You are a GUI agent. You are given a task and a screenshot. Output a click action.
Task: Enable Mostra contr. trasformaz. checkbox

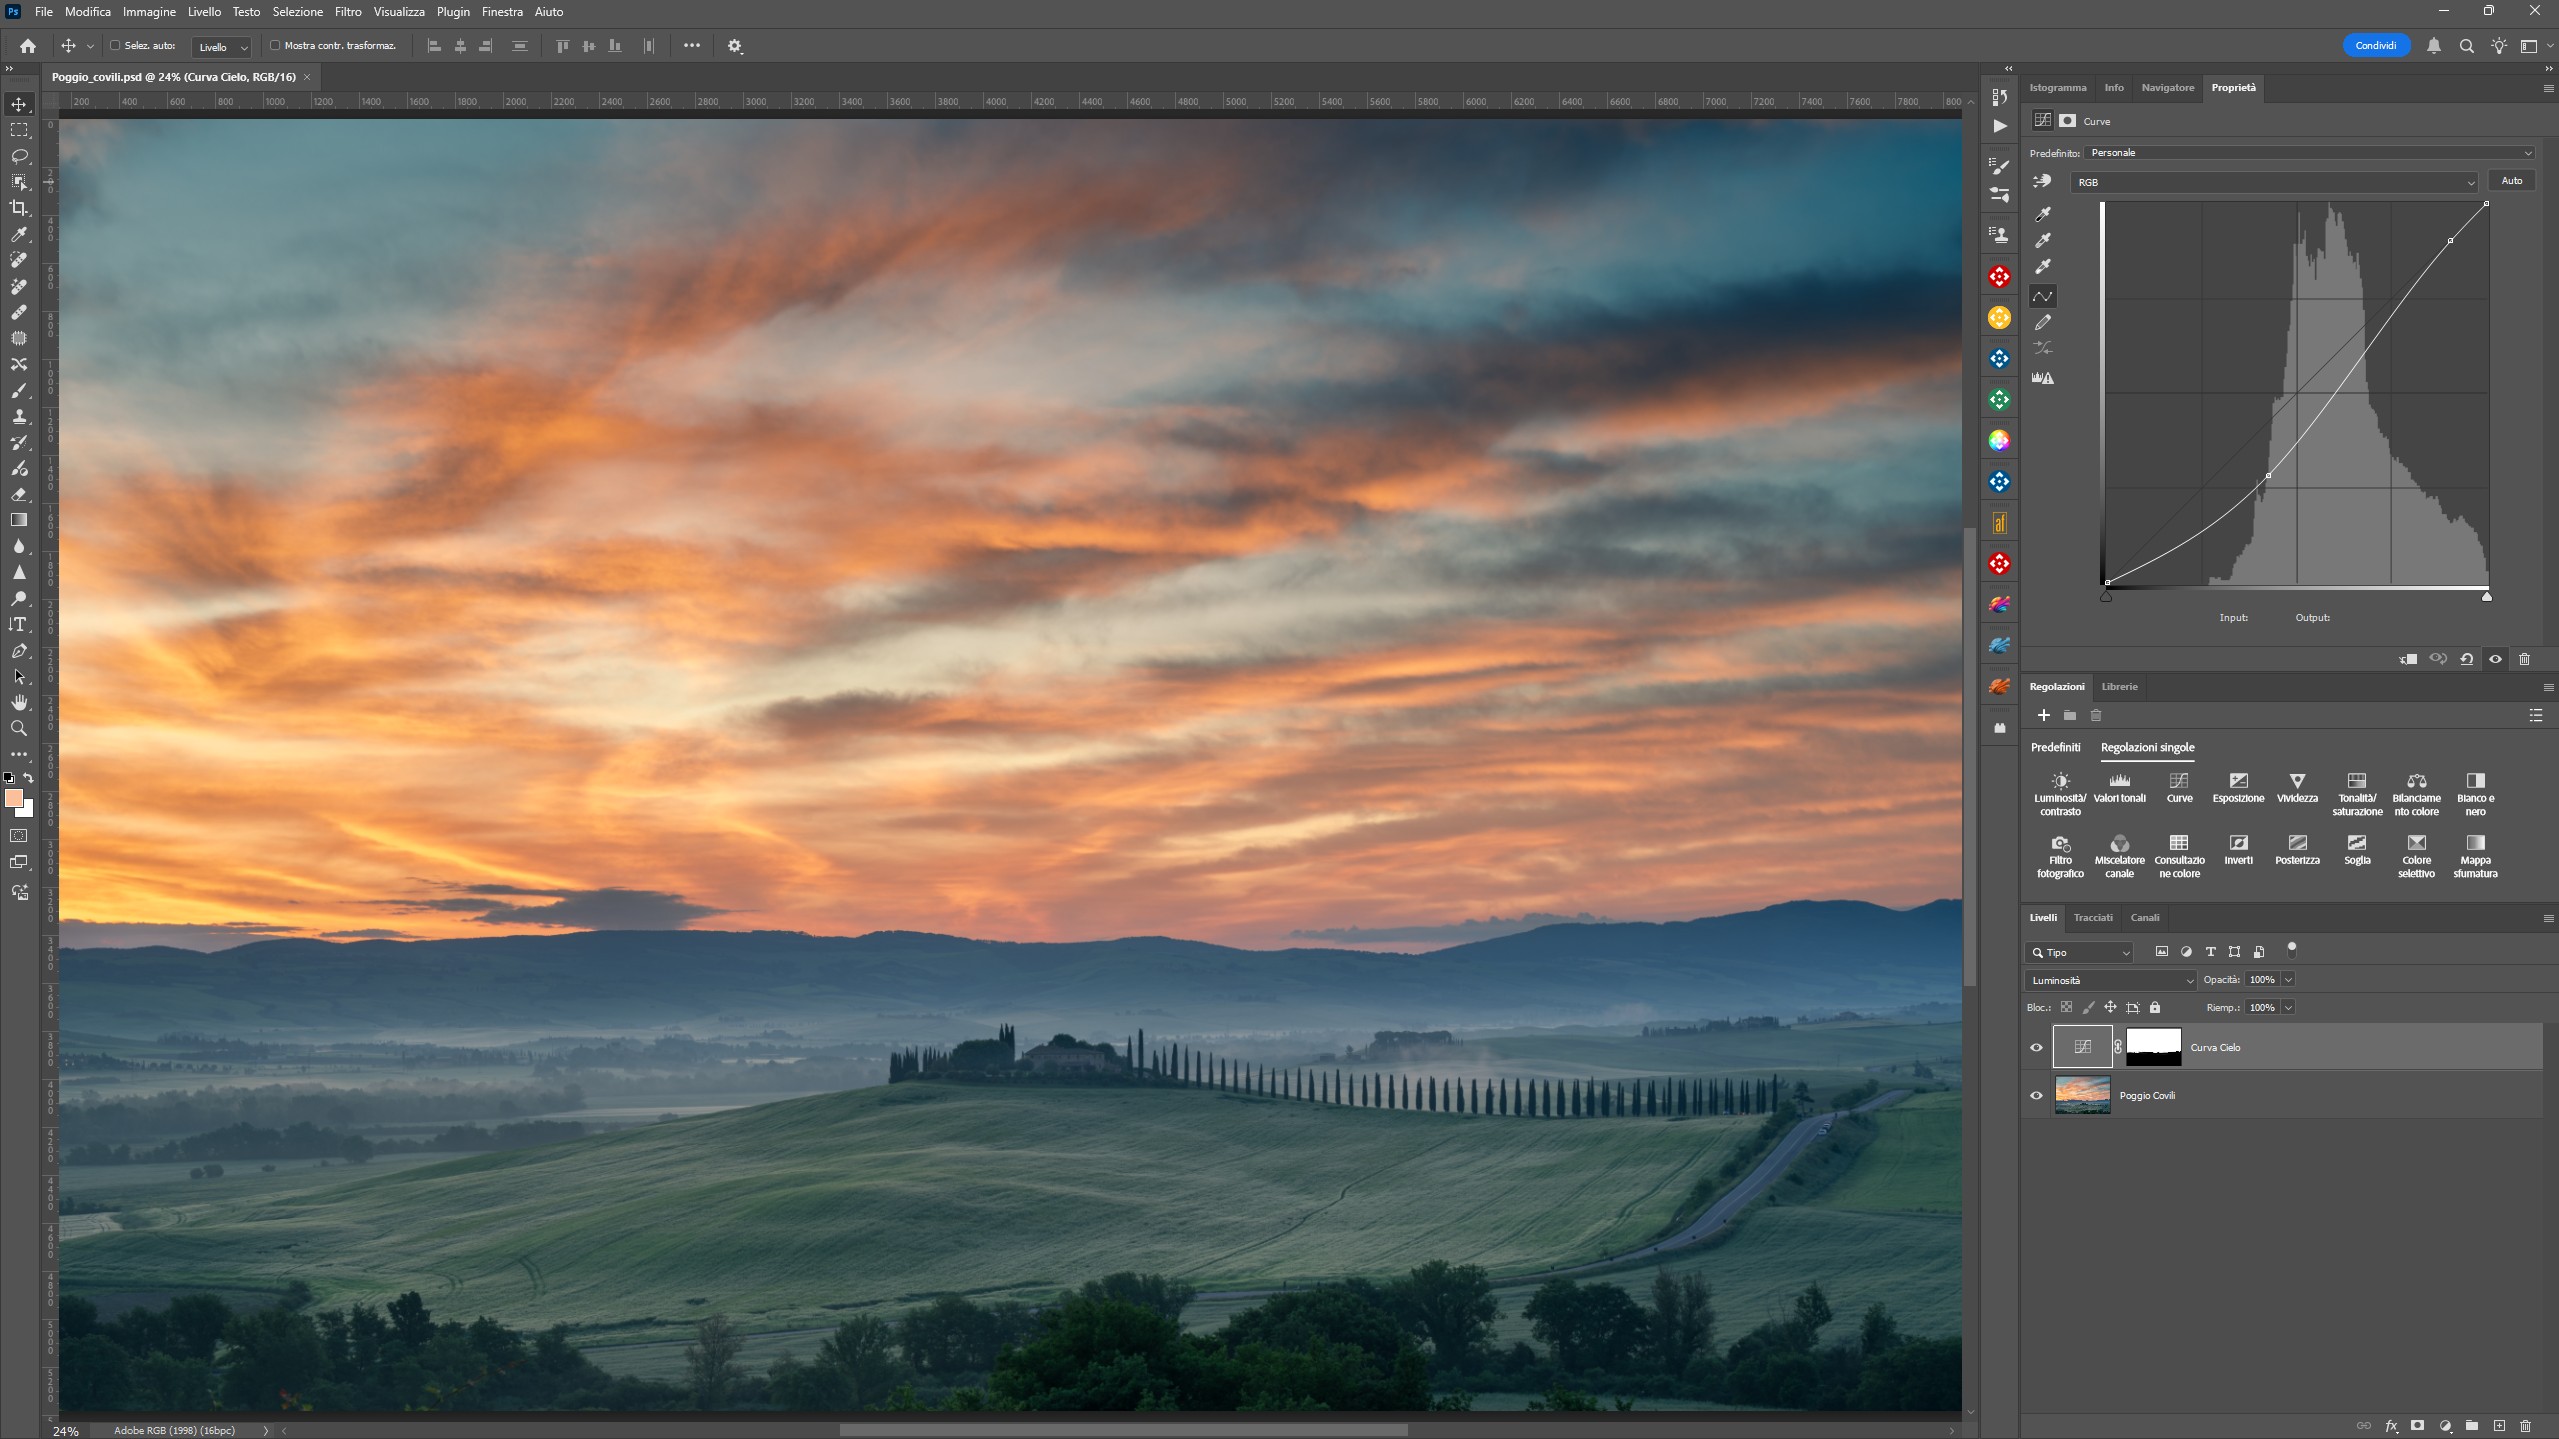(x=275, y=46)
